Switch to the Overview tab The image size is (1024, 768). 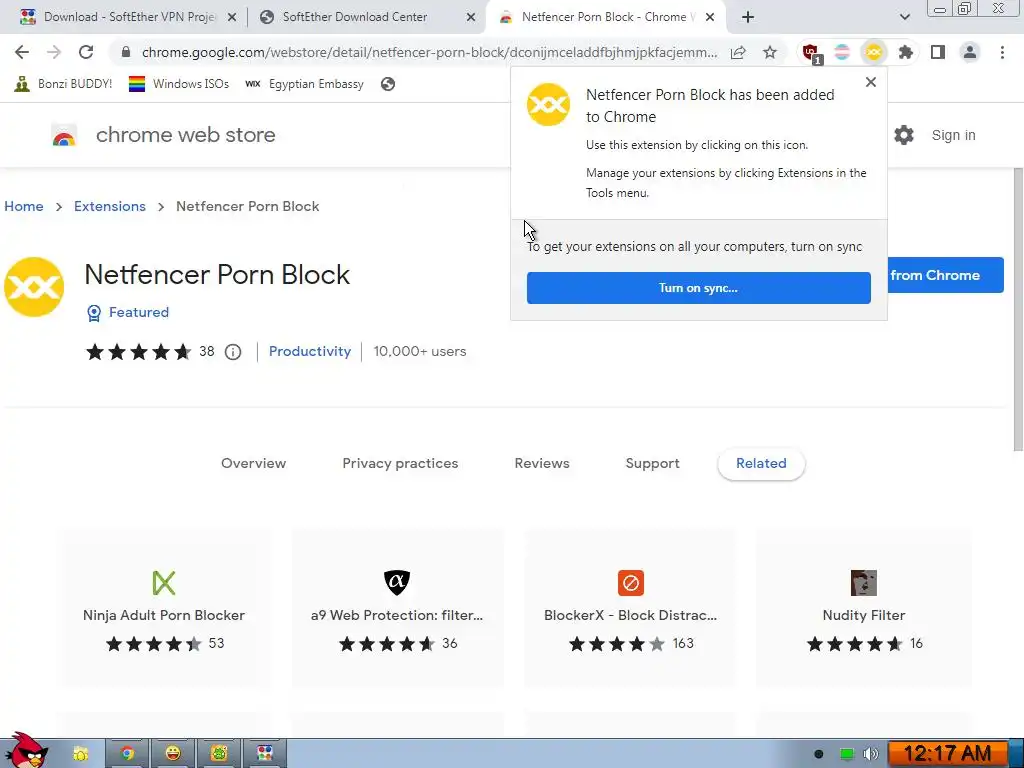(253, 464)
